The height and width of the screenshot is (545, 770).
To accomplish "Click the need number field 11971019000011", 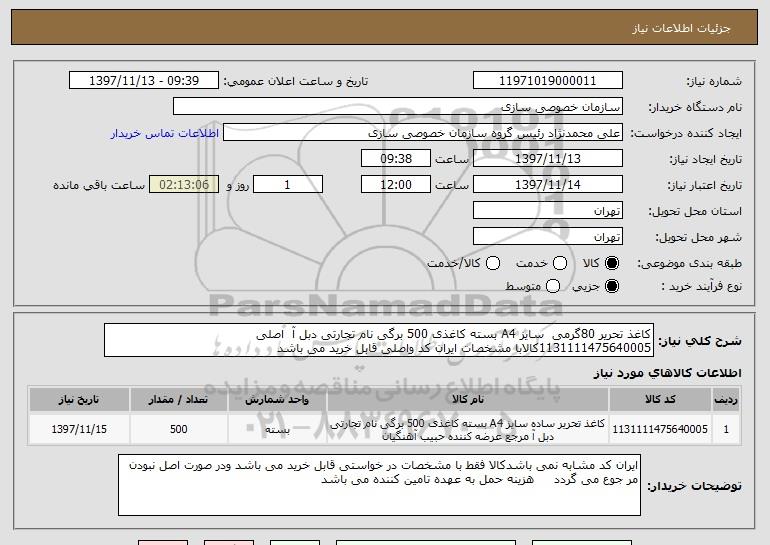I will point(548,81).
